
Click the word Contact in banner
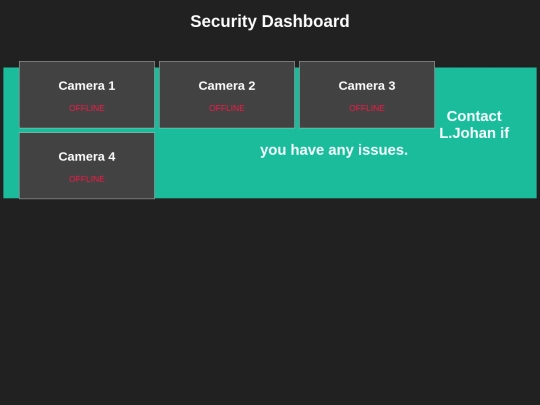pos(474,116)
